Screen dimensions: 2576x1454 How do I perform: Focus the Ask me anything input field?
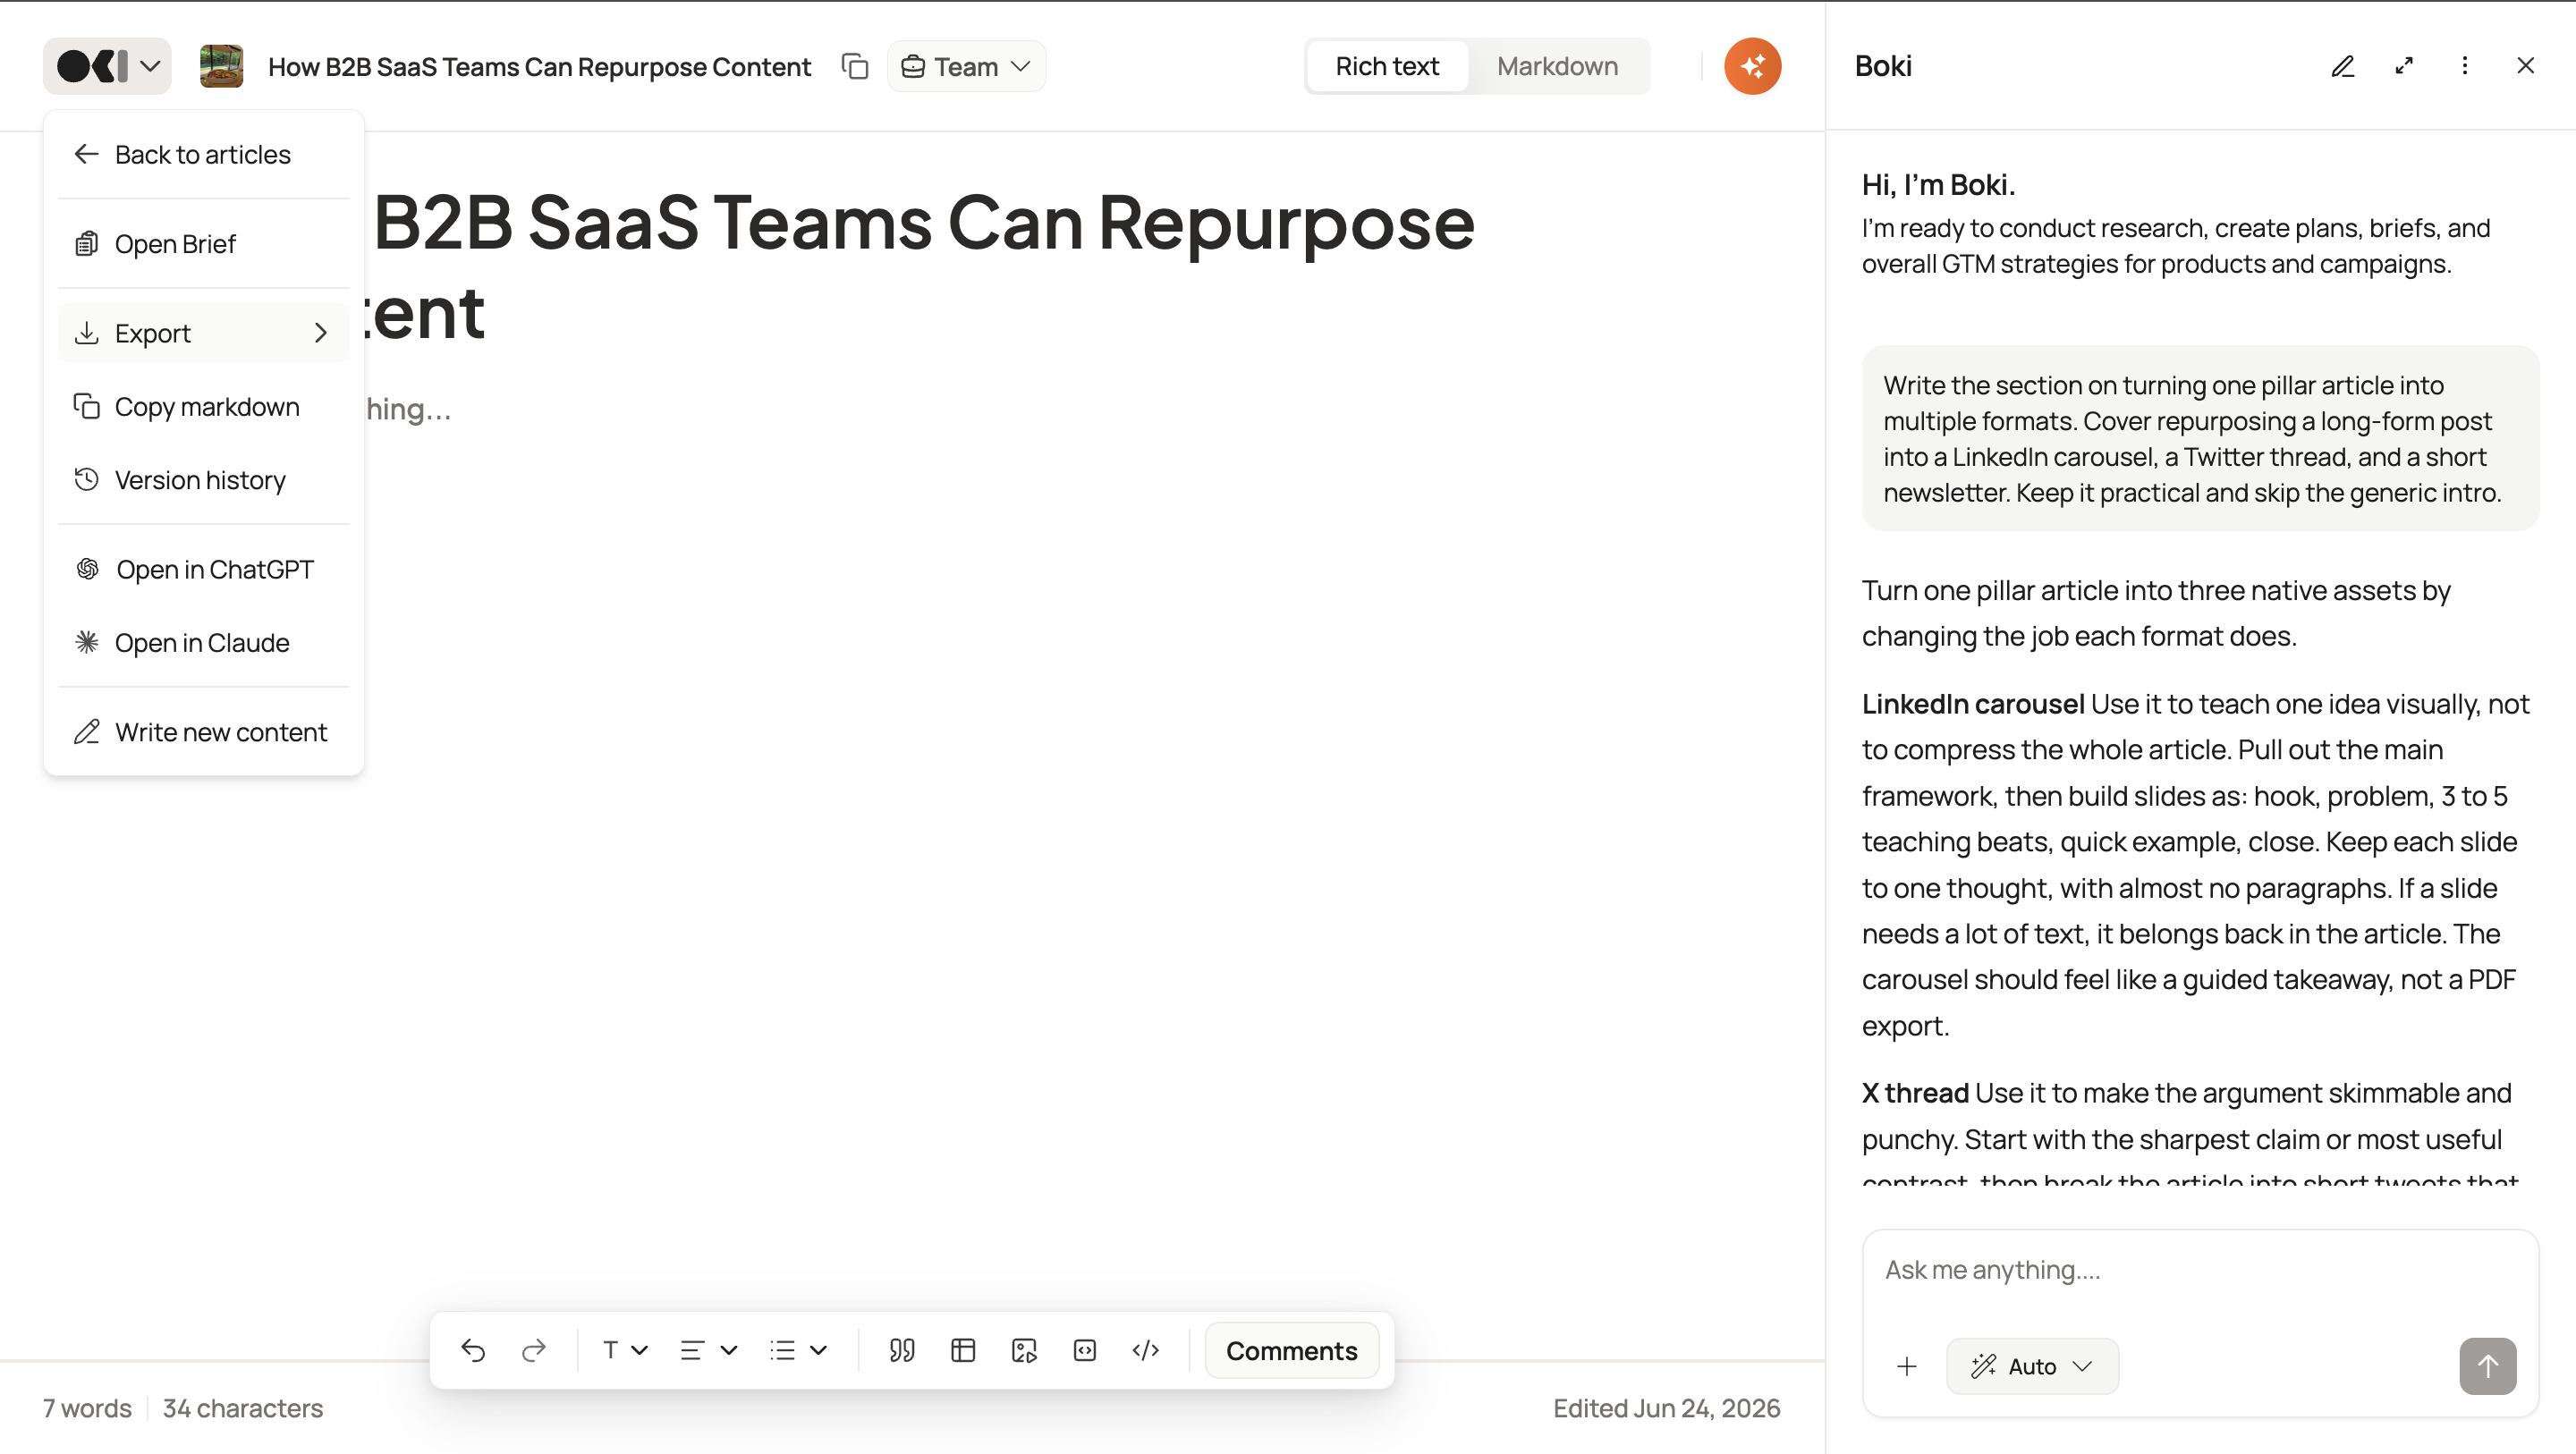tap(2200, 1270)
